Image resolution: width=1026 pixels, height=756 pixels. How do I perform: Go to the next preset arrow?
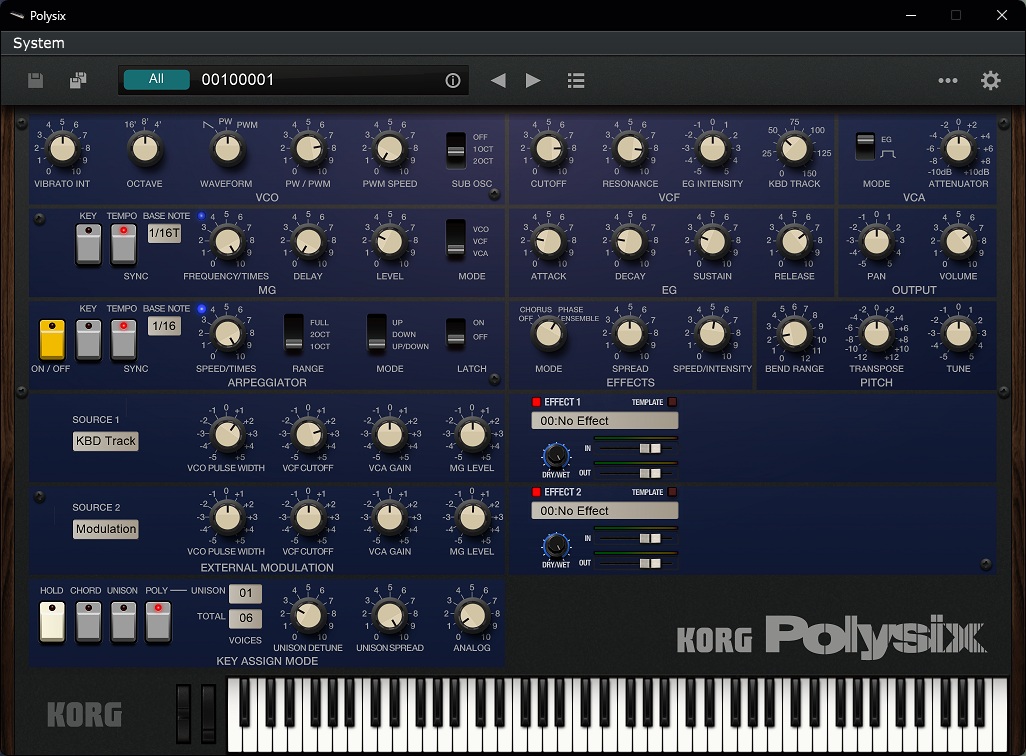[x=533, y=81]
